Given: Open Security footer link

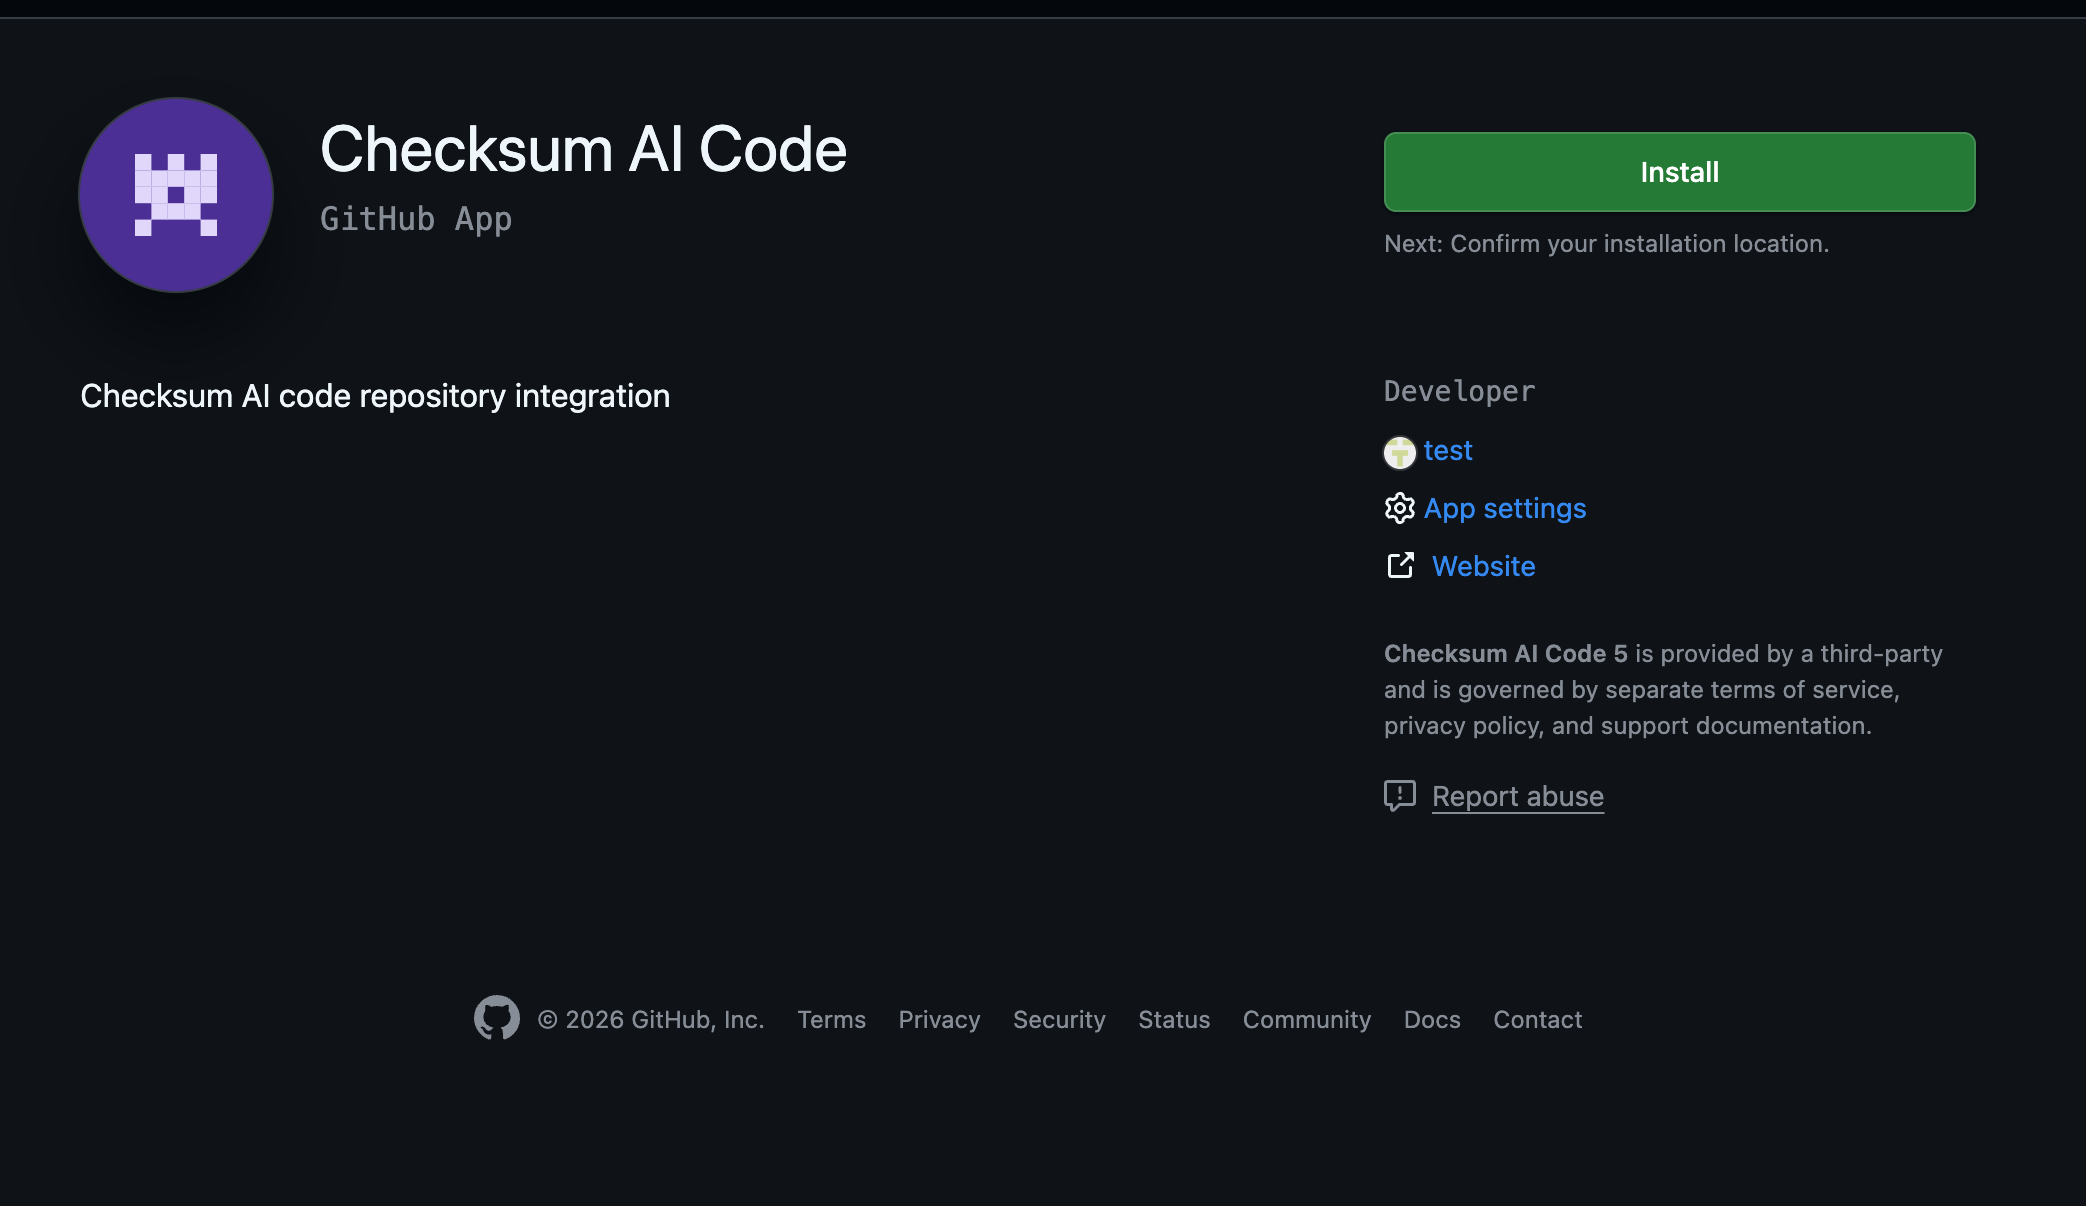Looking at the screenshot, I should click(1059, 1020).
